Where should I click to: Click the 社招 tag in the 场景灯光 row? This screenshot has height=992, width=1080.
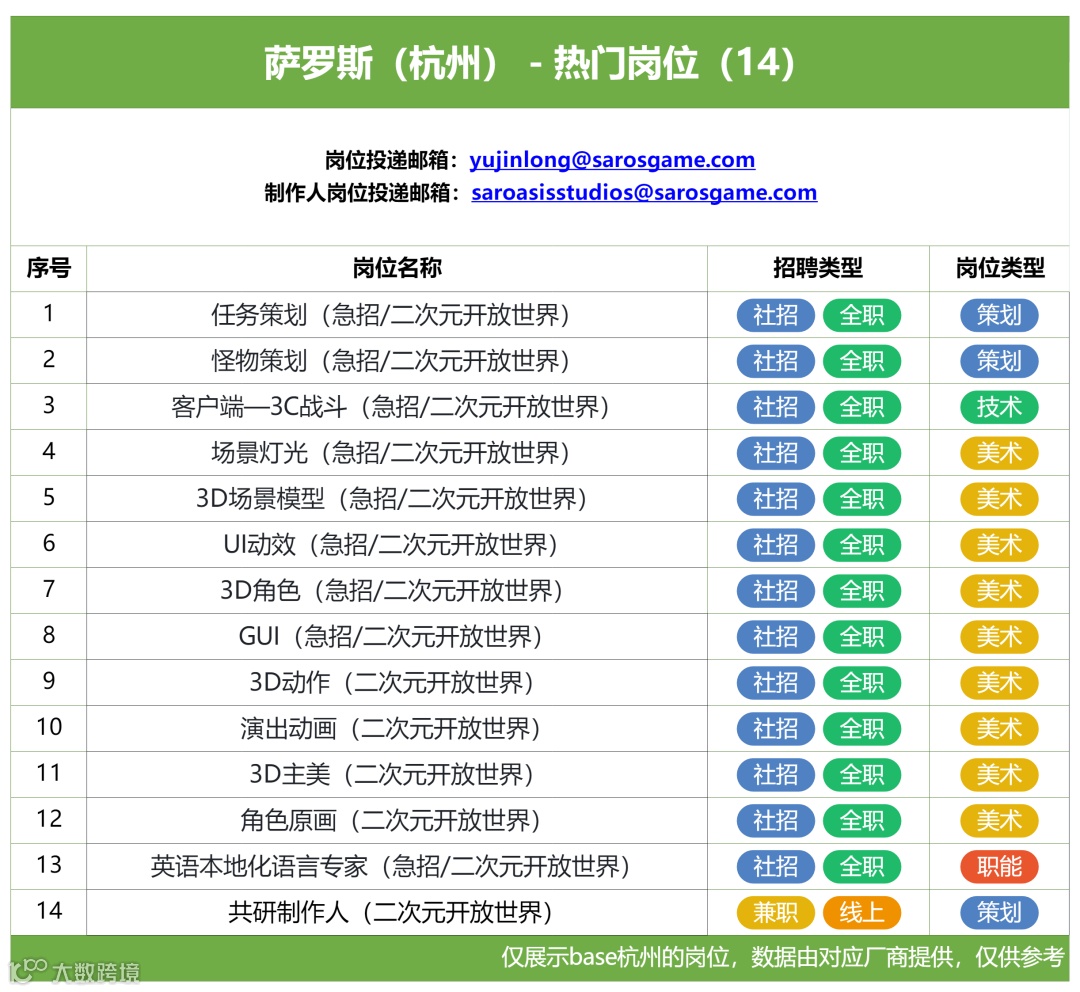point(776,453)
